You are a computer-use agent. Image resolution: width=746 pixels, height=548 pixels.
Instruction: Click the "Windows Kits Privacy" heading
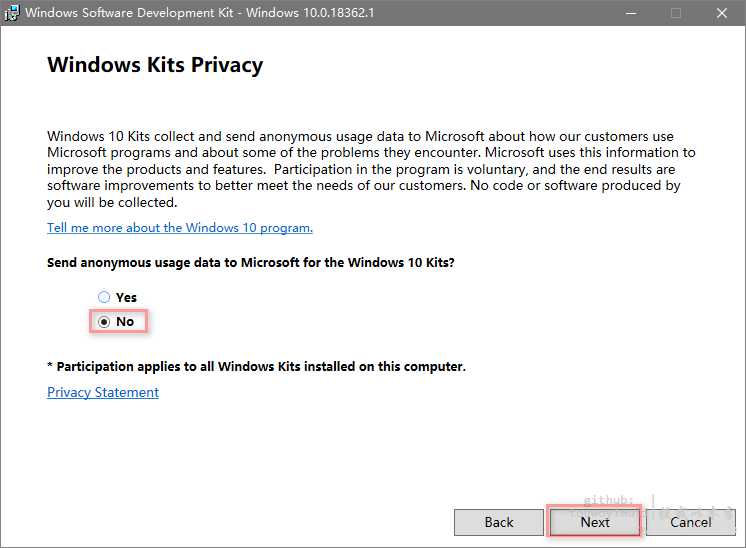155,66
